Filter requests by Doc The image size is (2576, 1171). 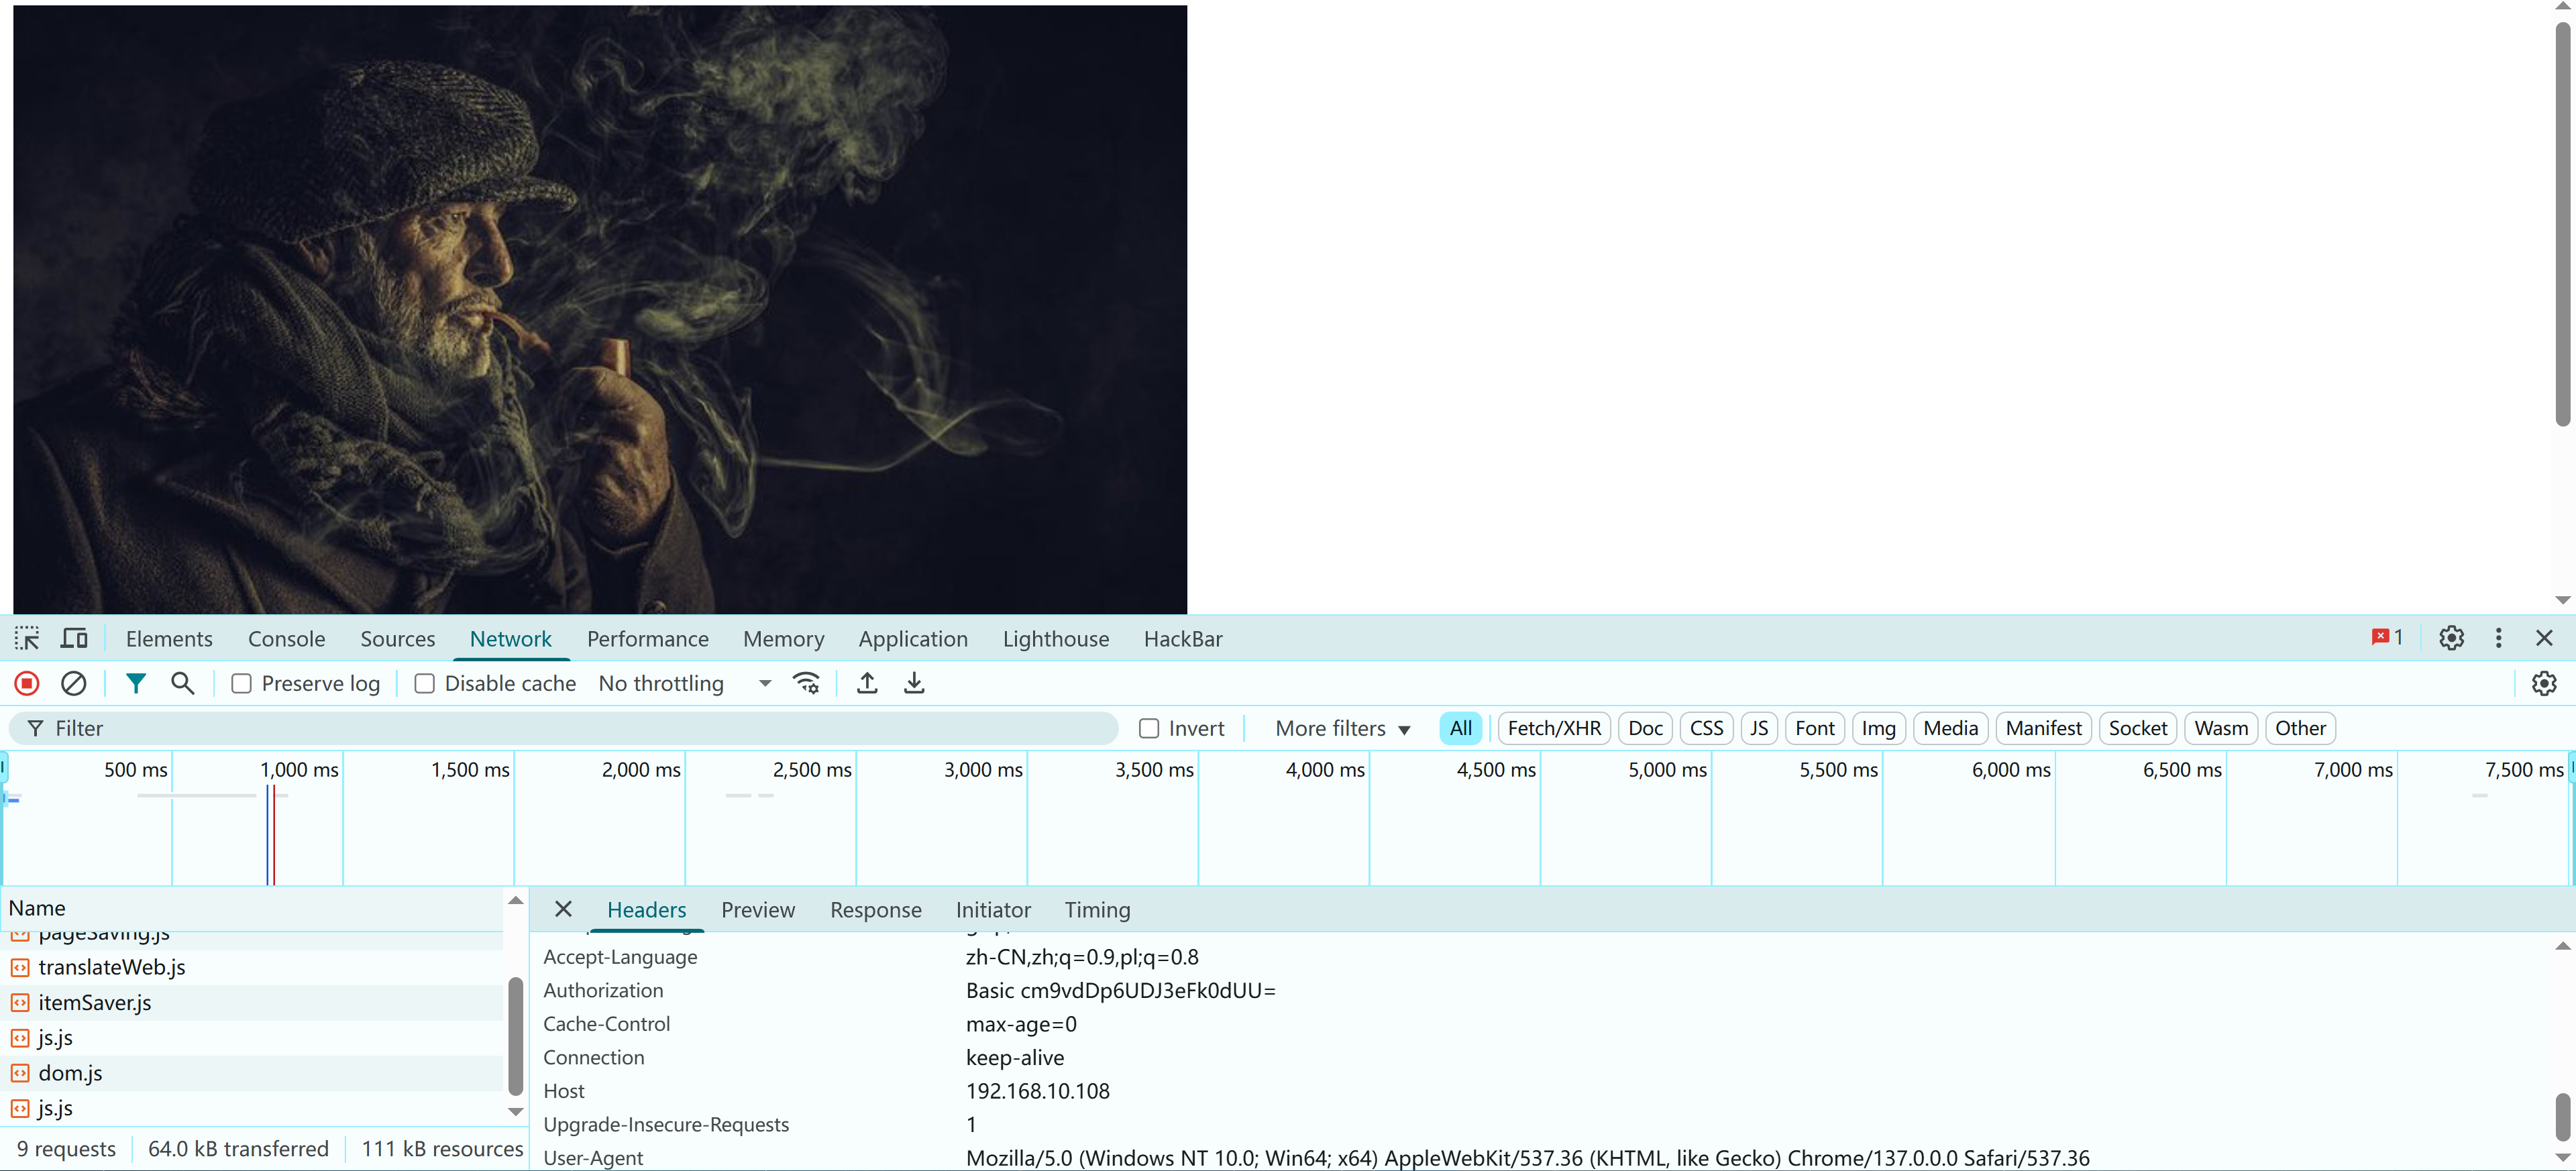(x=1644, y=728)
